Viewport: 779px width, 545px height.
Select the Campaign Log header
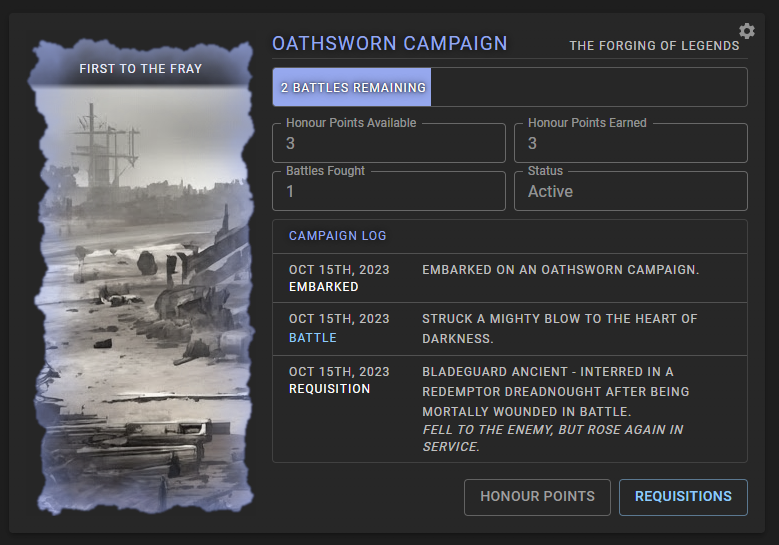coord(337,236)
